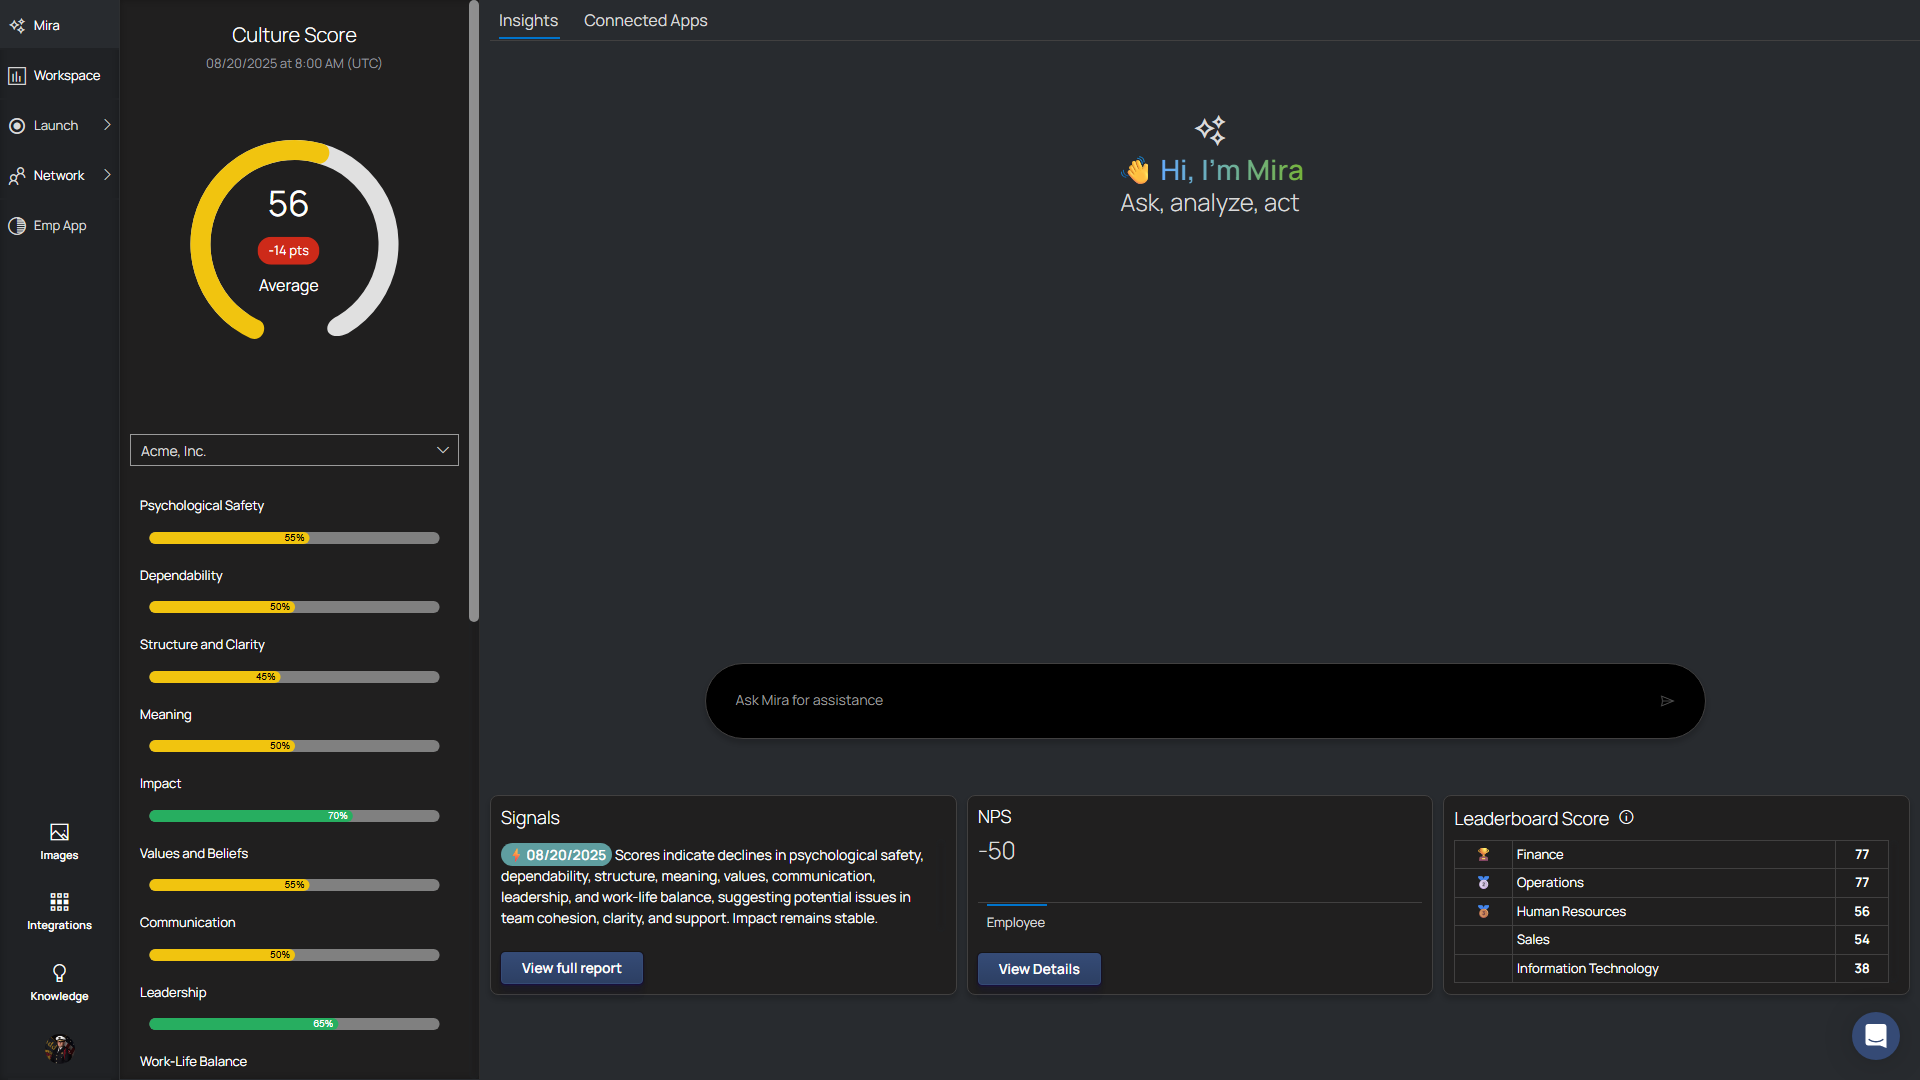The image size is (1920, 1080).
Task: Click the Leaderboard Score info icon
Action: 1626,818
